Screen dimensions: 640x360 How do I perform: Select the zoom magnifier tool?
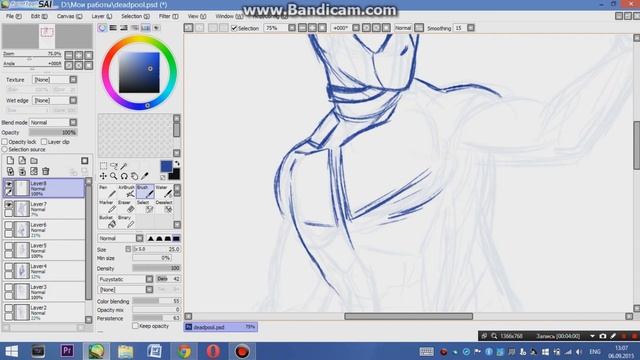click(114, 176)
